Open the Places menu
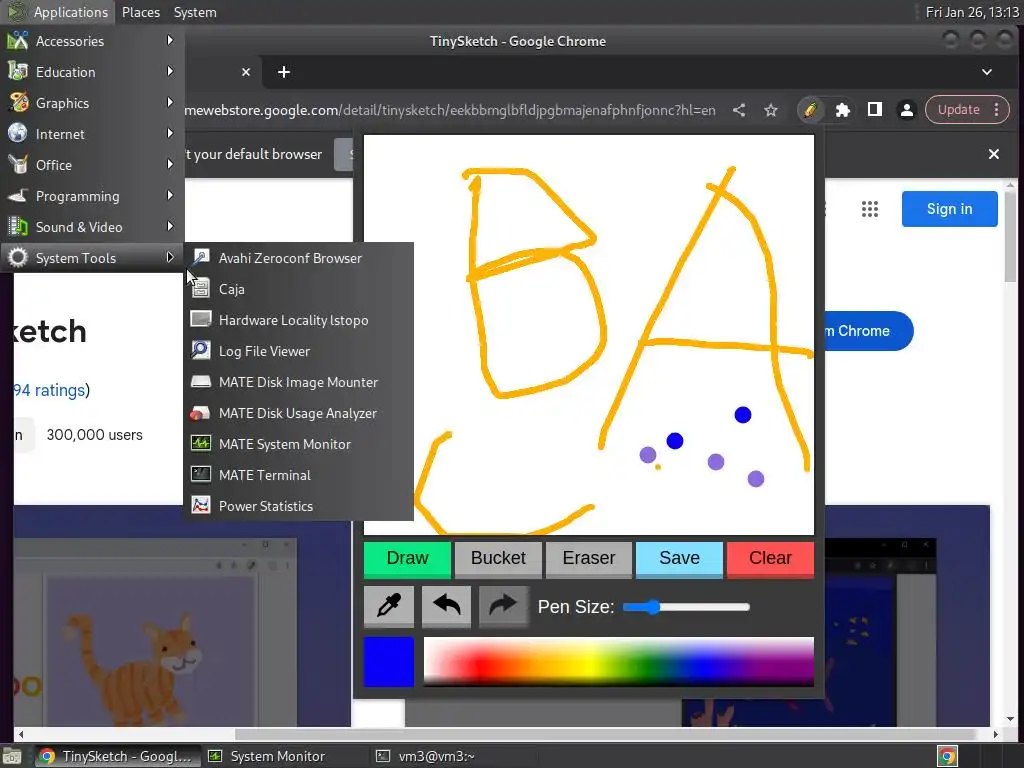This screenshot has height=768, width=1024. pyautogui.click(x=141, y=12)
